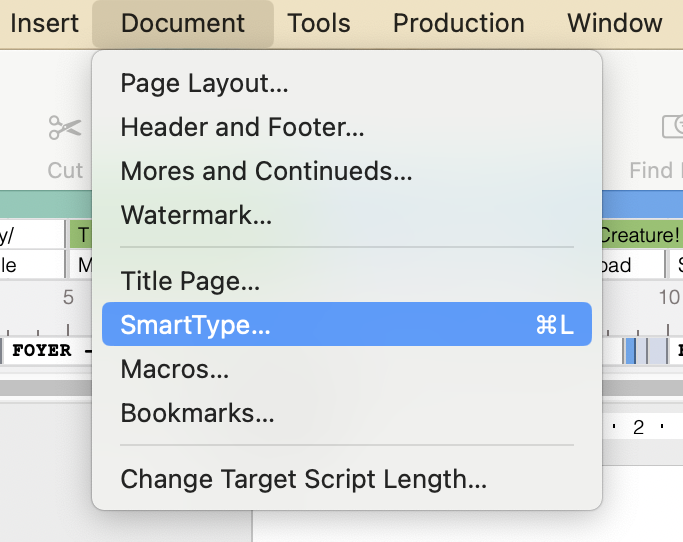Choose Page Layout… from the menu

[204, 83]
